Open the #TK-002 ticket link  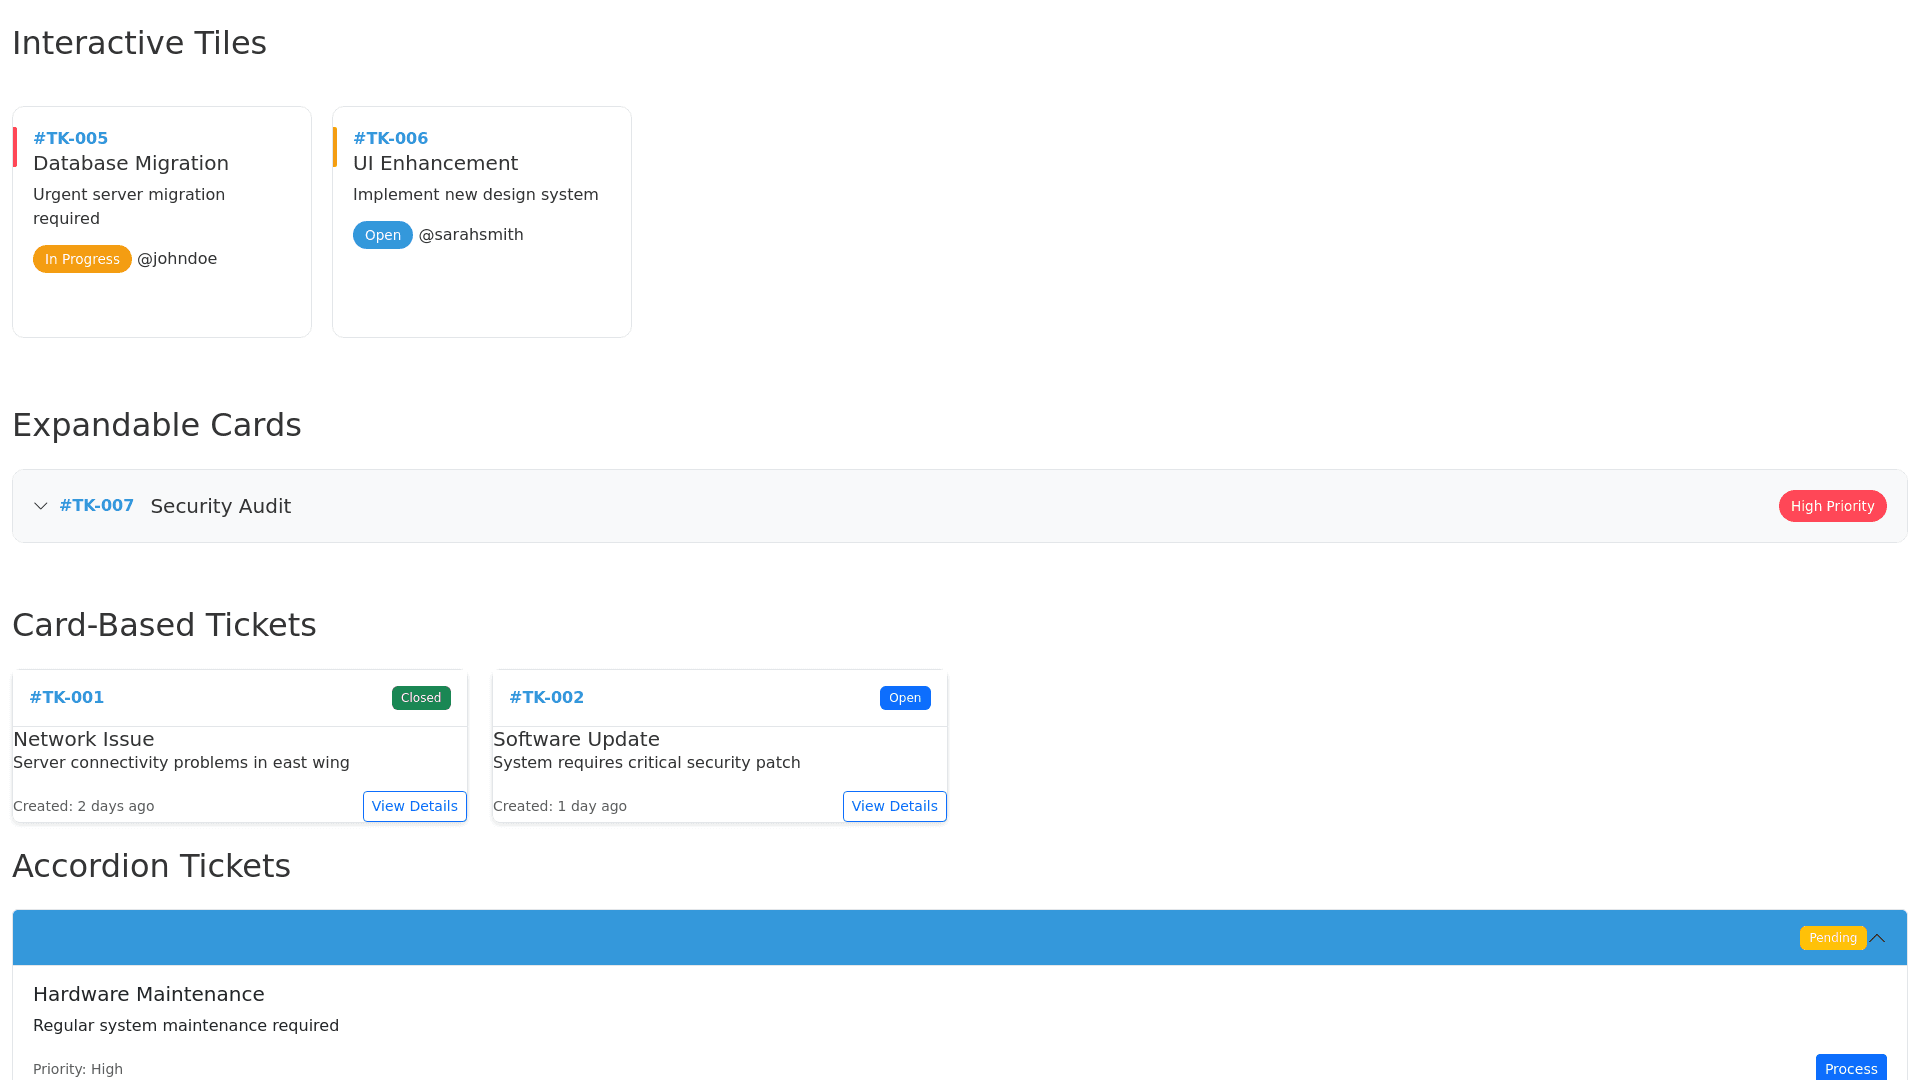pyautogui.click(x=546, y=697)
